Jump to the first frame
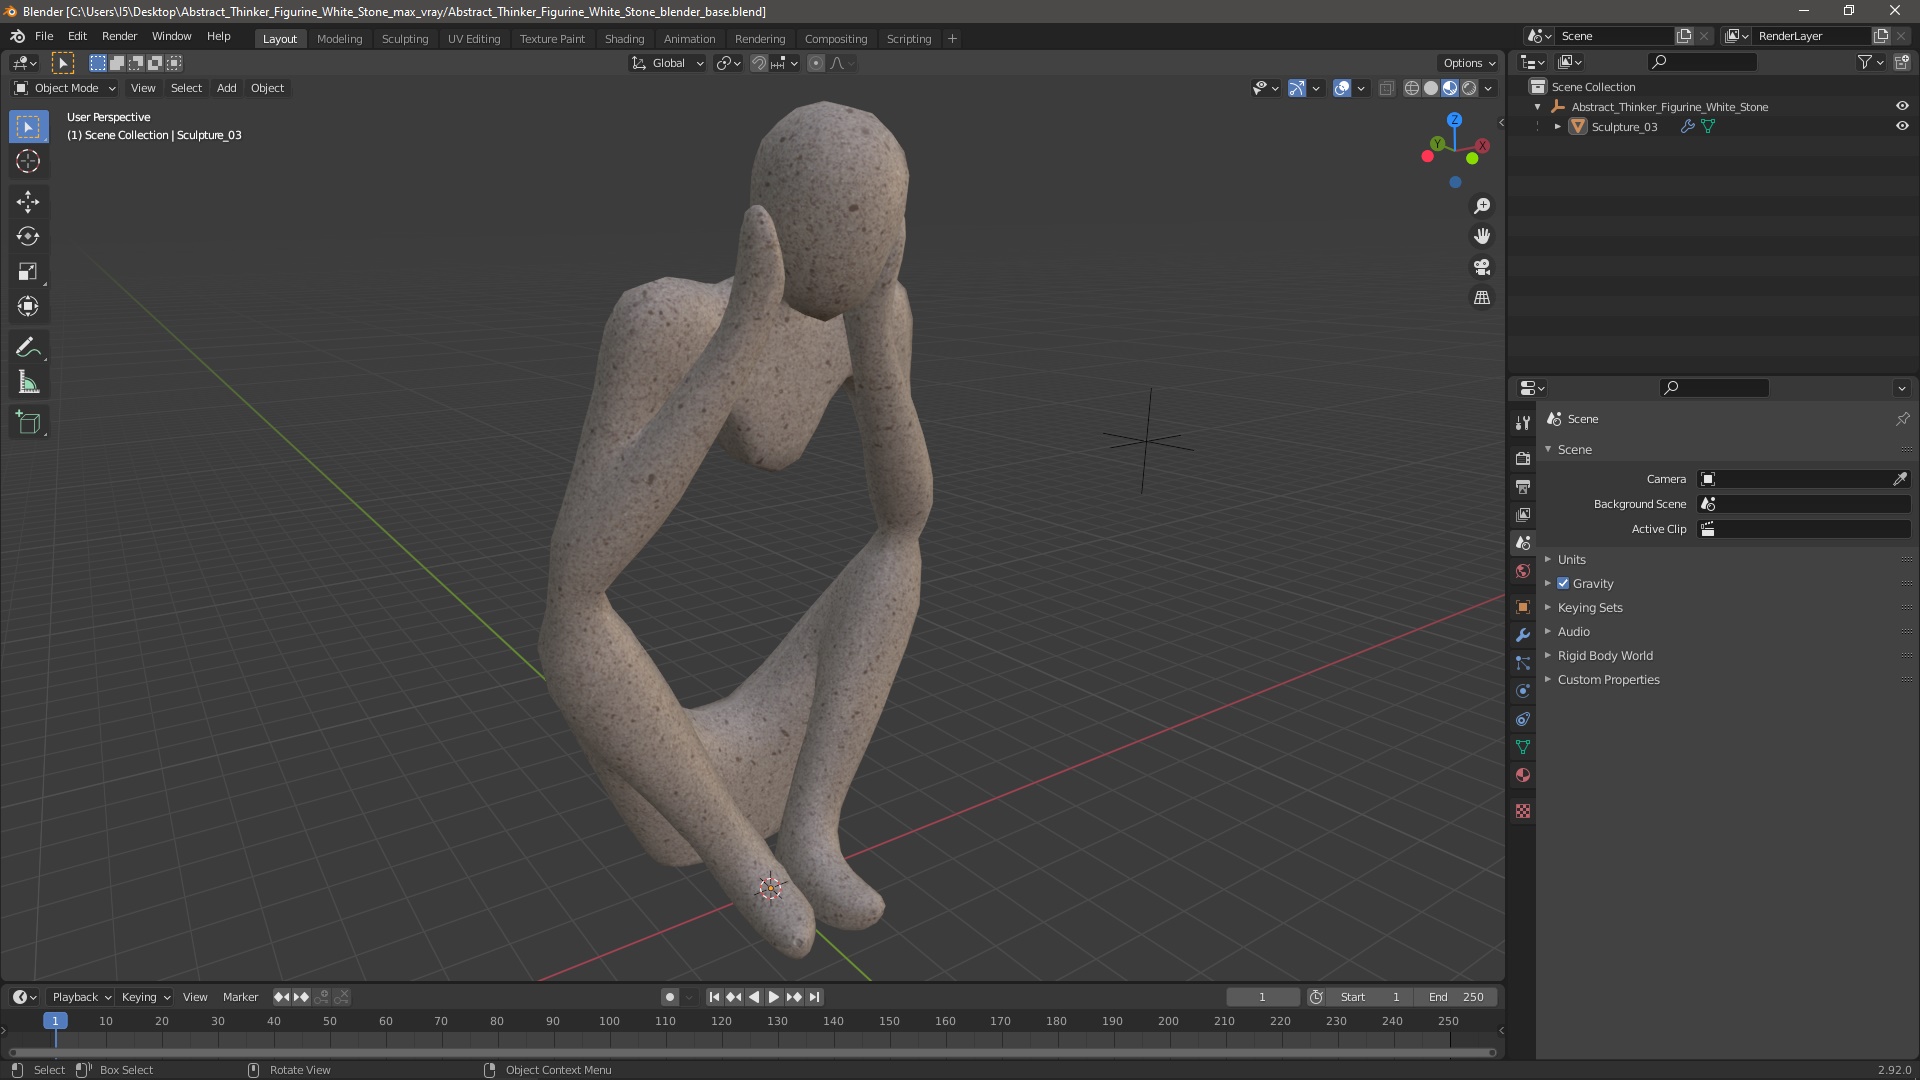The width and height of the screenshot is (1920, 1080). (714, 997)
